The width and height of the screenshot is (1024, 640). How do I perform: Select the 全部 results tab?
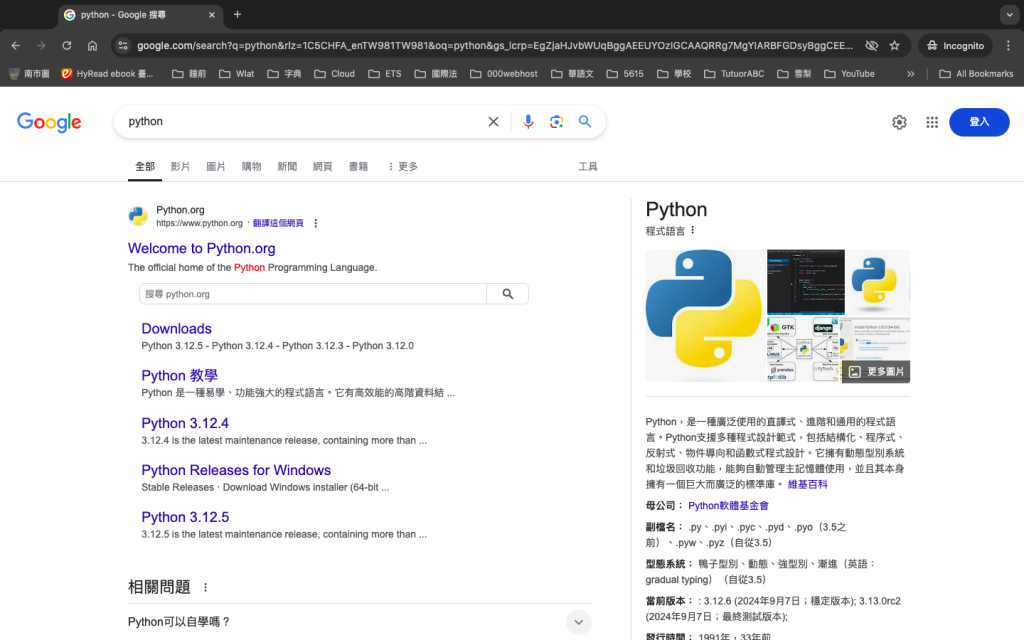(x=145, y=167)
